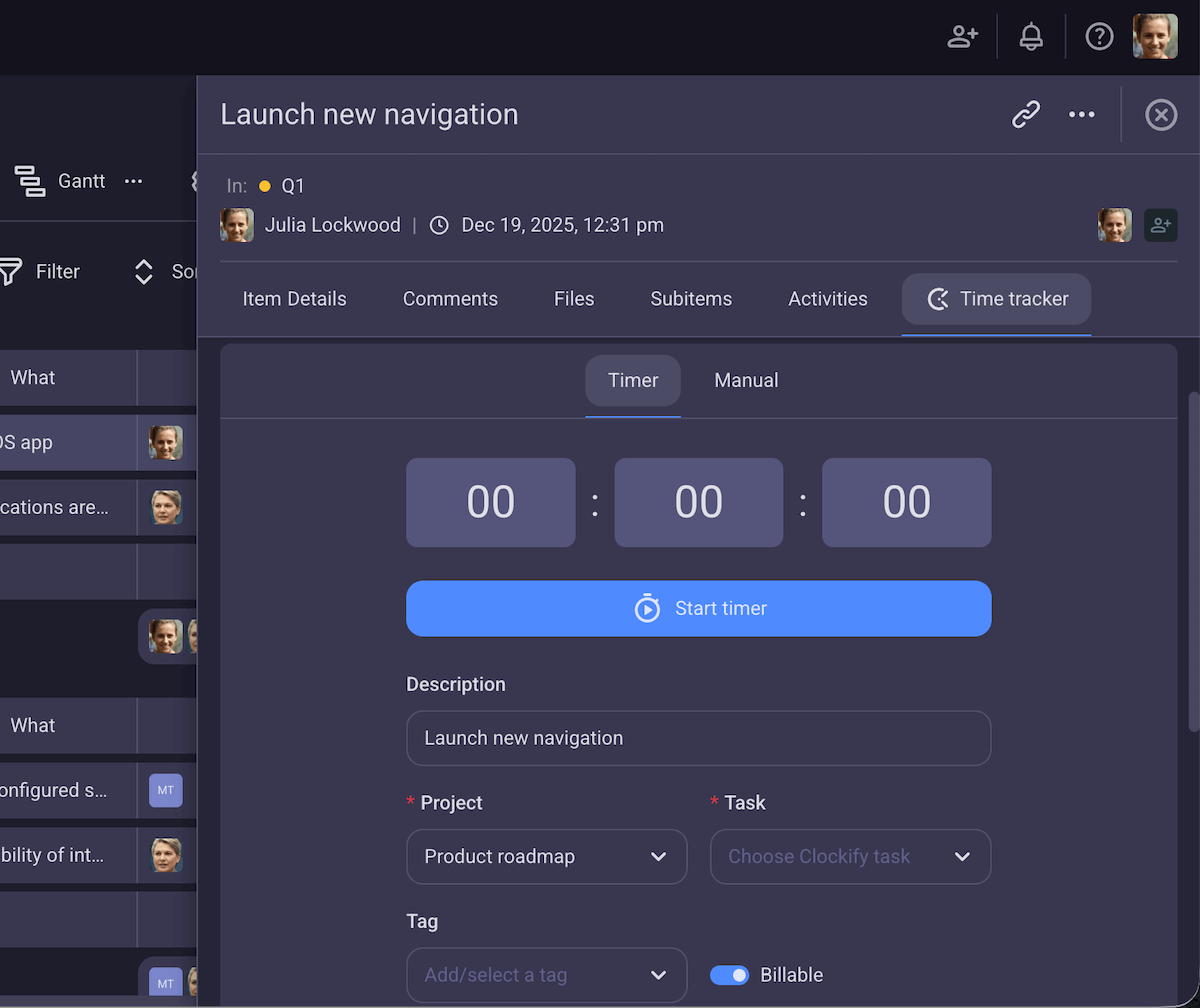Copy the item link using the chain icon
The image size is (1200, 1008).
1024,114
